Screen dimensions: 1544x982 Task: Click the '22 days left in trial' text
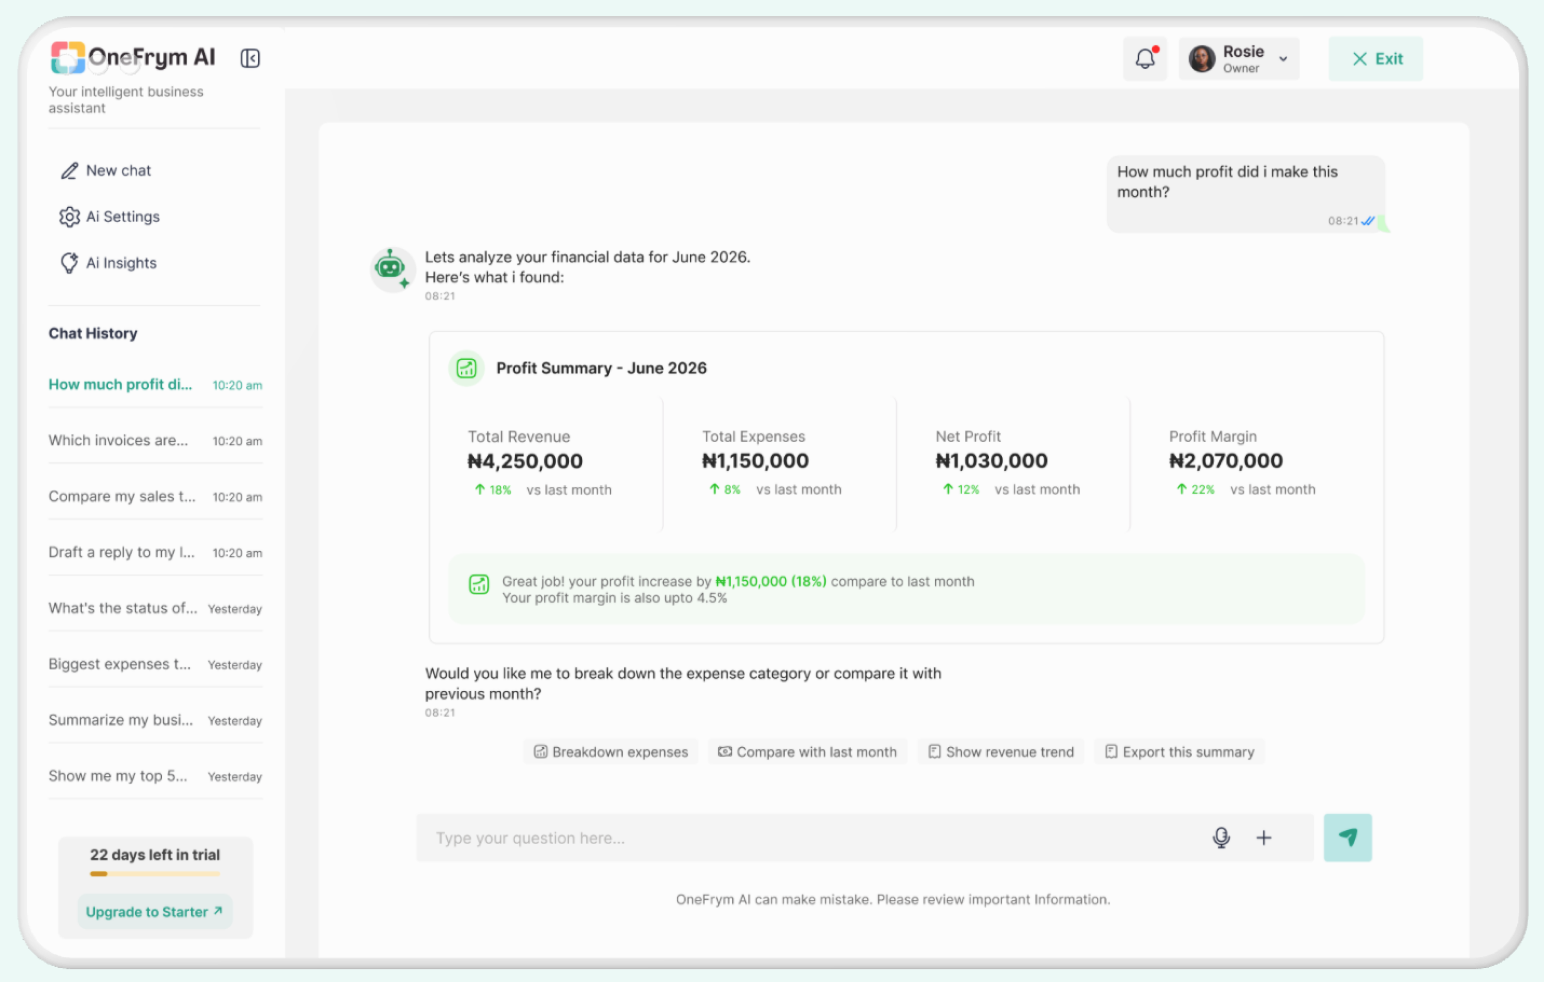click(x=155, y=855)
